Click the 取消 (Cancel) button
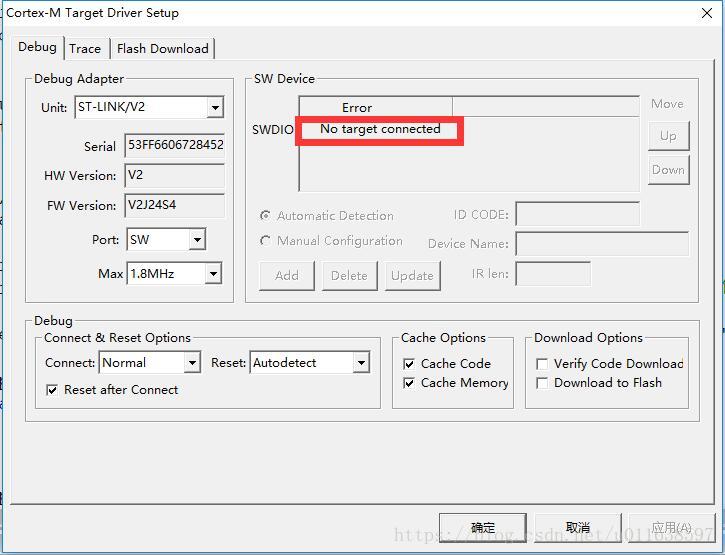Viewport: 725px width, 555px height. click(578, 527)
